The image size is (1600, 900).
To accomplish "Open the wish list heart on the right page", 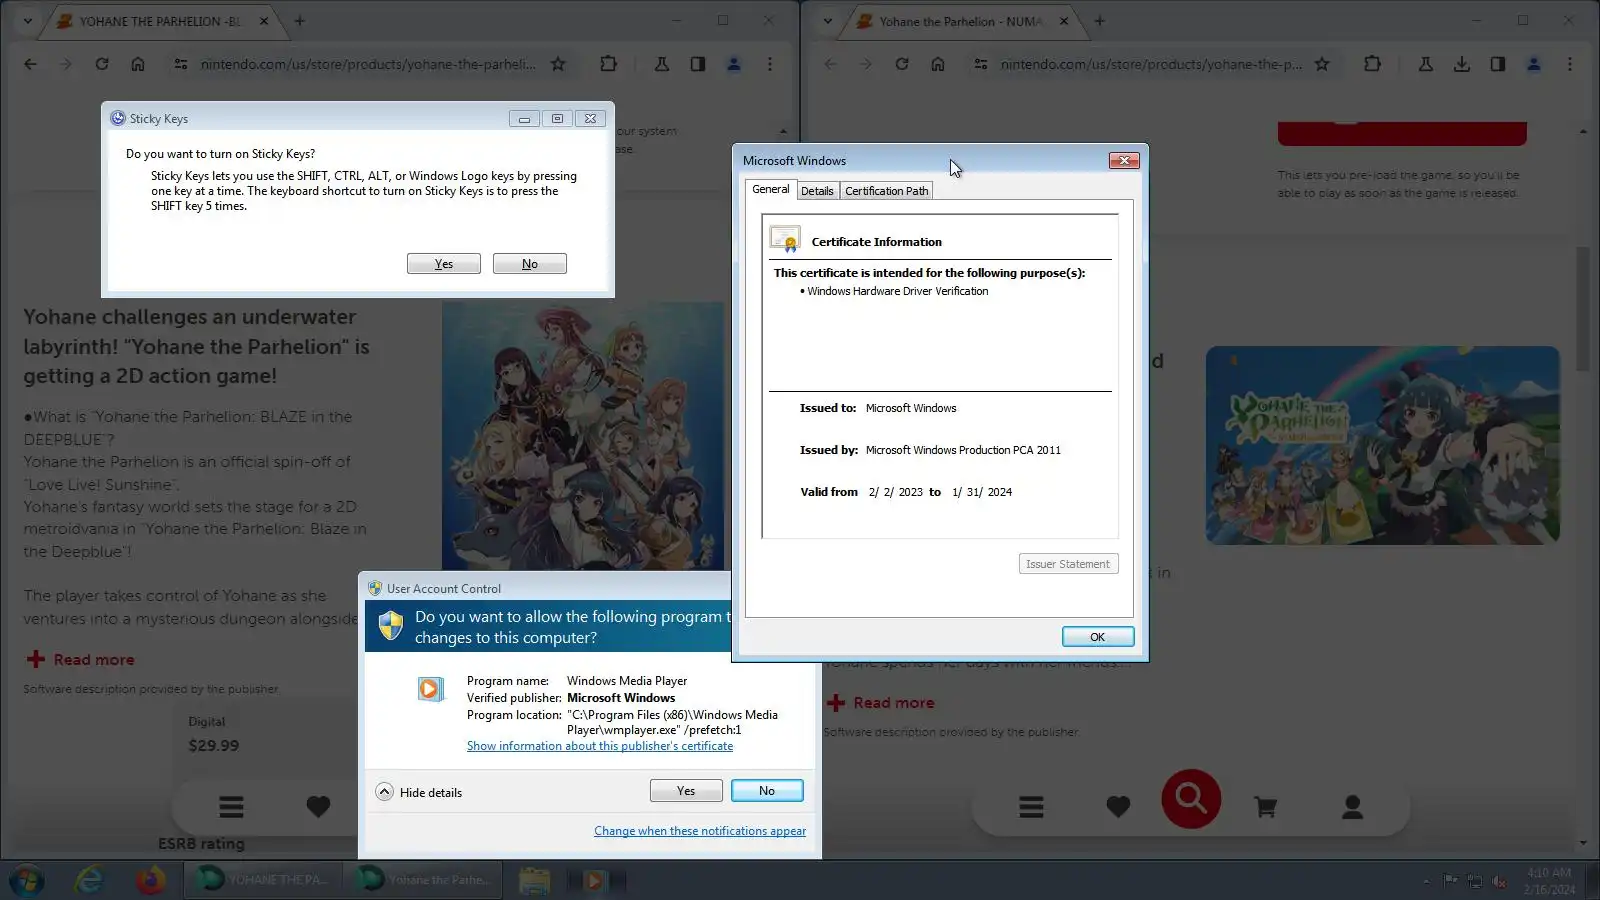I will [x=1118, y=807].
